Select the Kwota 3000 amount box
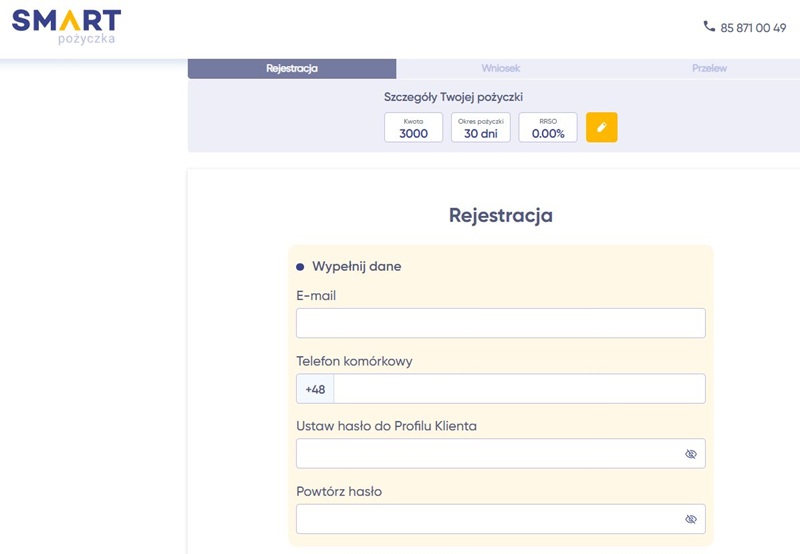Screen dimensions: 800x554 (413, 128)
